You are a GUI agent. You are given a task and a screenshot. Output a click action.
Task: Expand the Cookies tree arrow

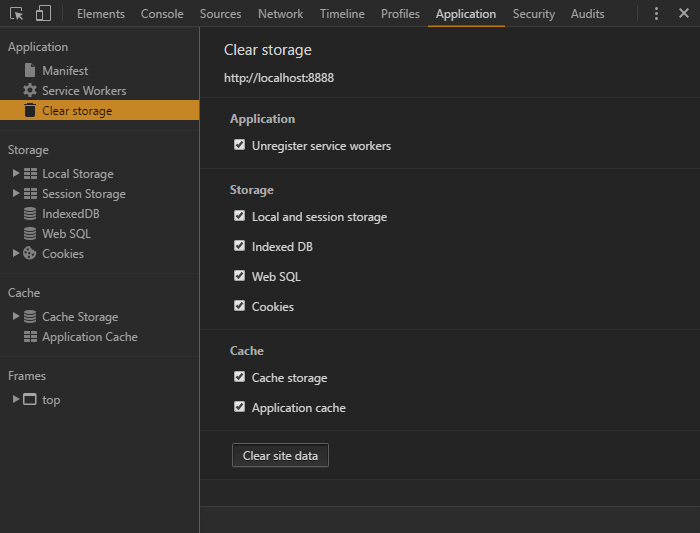(16, 254)
